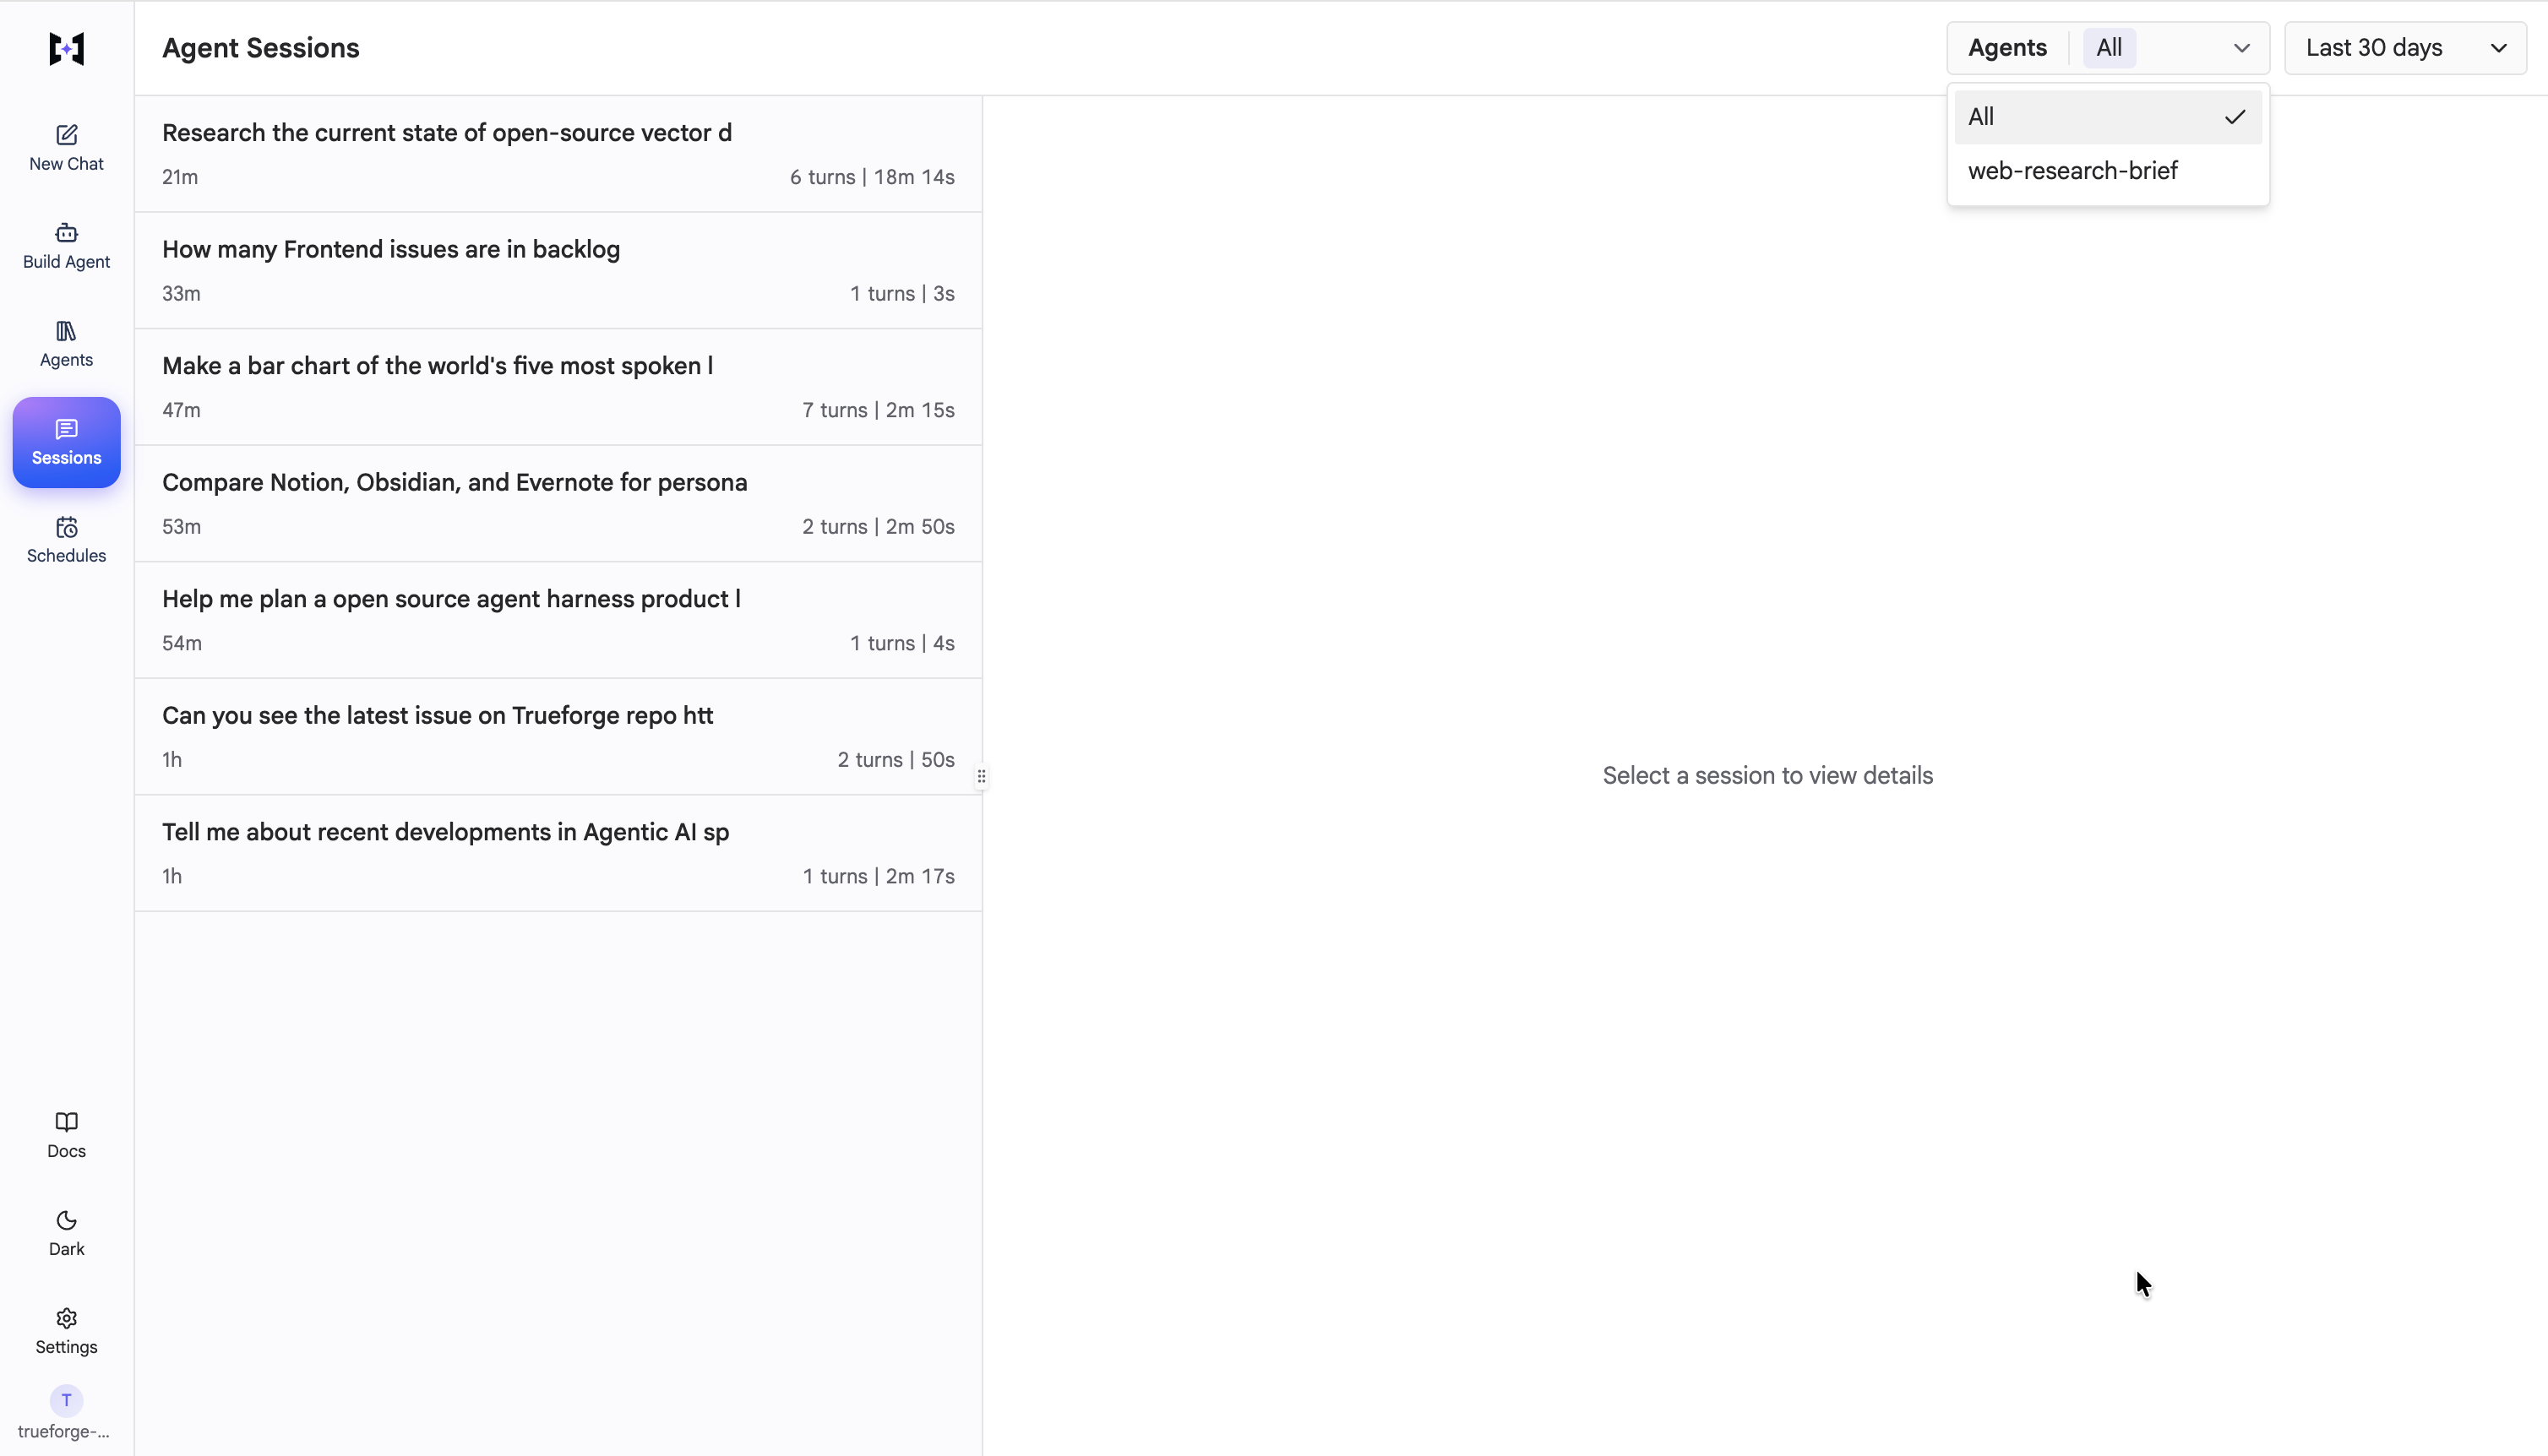Viewport: 2548px width, 1456px height.
Task: Open the Last 30 days date dropdown
Action: click(2405, 48)
